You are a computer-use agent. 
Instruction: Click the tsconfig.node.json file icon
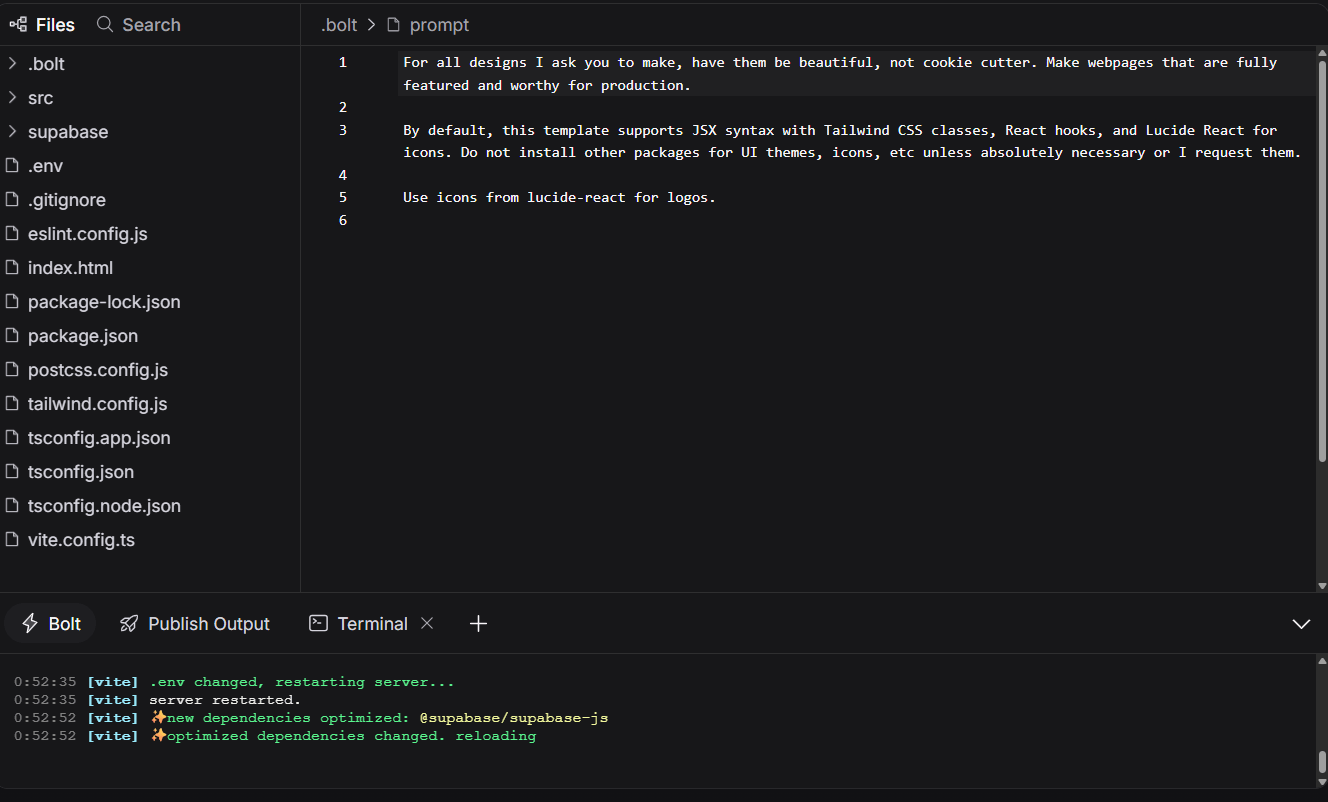pos(12,506)
